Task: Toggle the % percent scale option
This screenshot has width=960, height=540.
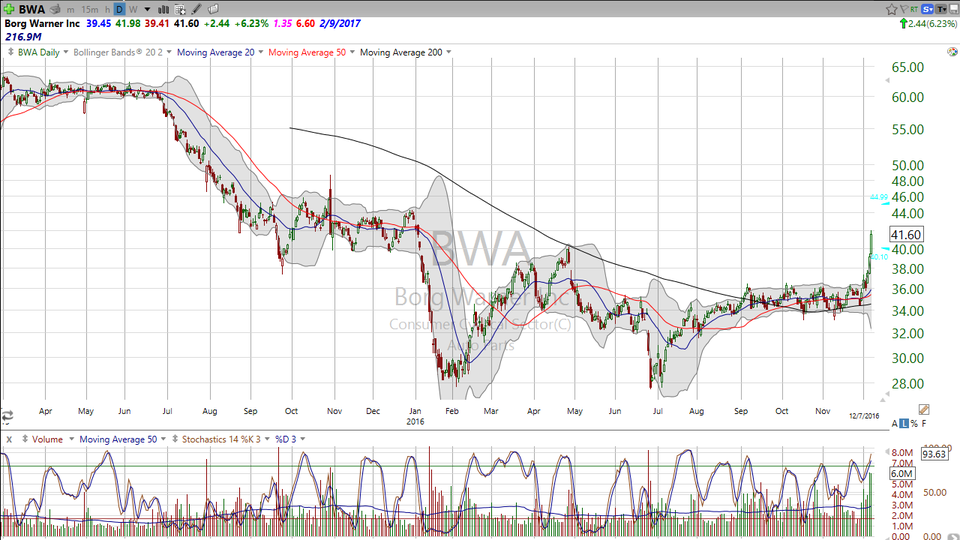Action: 914,424
